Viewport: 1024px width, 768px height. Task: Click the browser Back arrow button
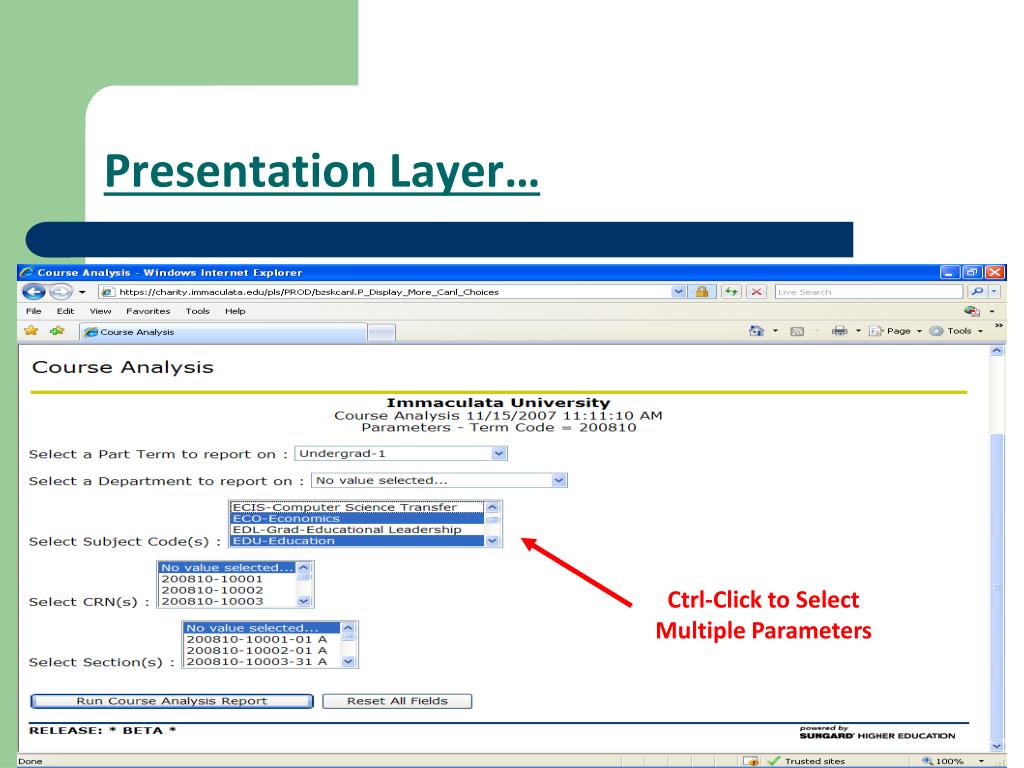click(34, 292)
